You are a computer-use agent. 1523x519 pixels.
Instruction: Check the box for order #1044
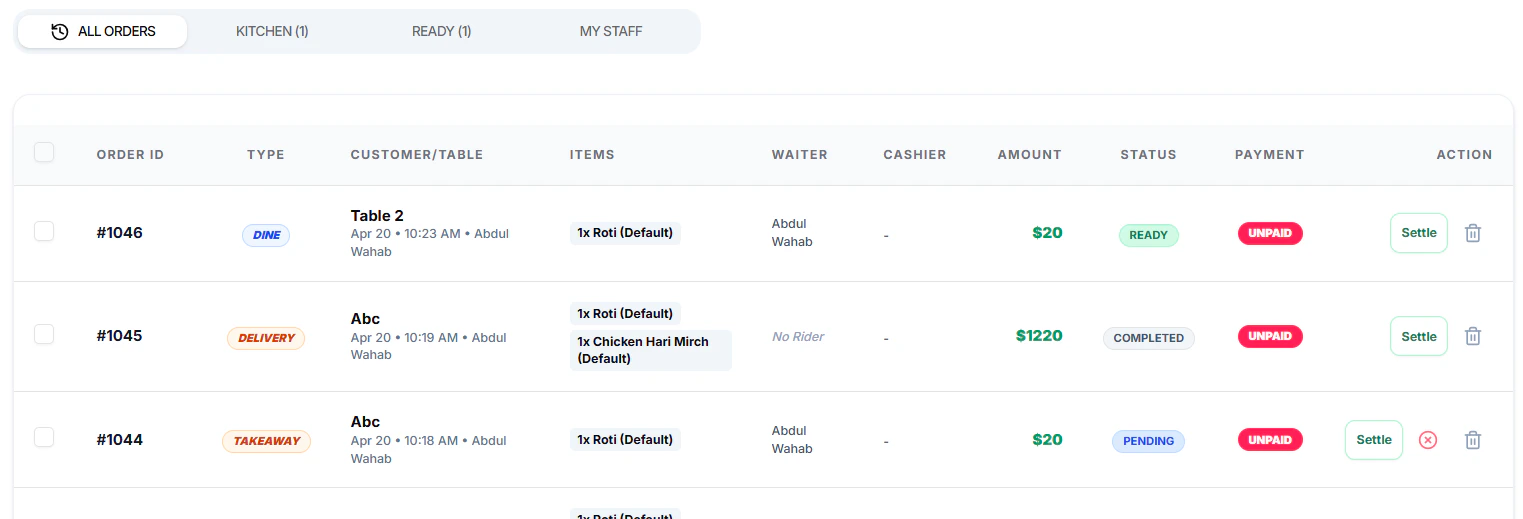point(44,437)
